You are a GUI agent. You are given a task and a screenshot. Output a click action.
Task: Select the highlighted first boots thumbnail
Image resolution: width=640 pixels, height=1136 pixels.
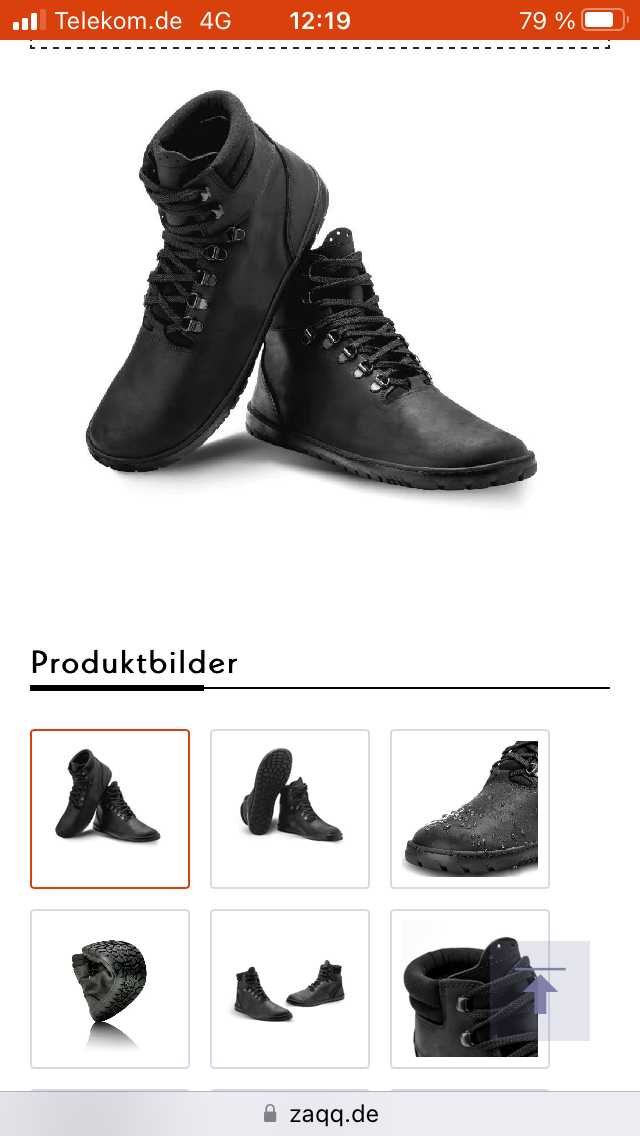click(x=110, y=809)
